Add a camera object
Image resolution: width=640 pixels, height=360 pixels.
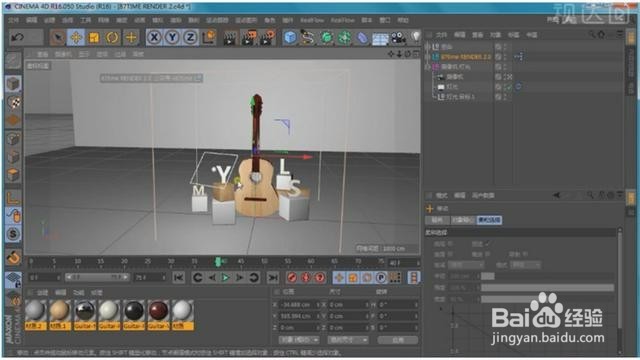pos(398,38)
